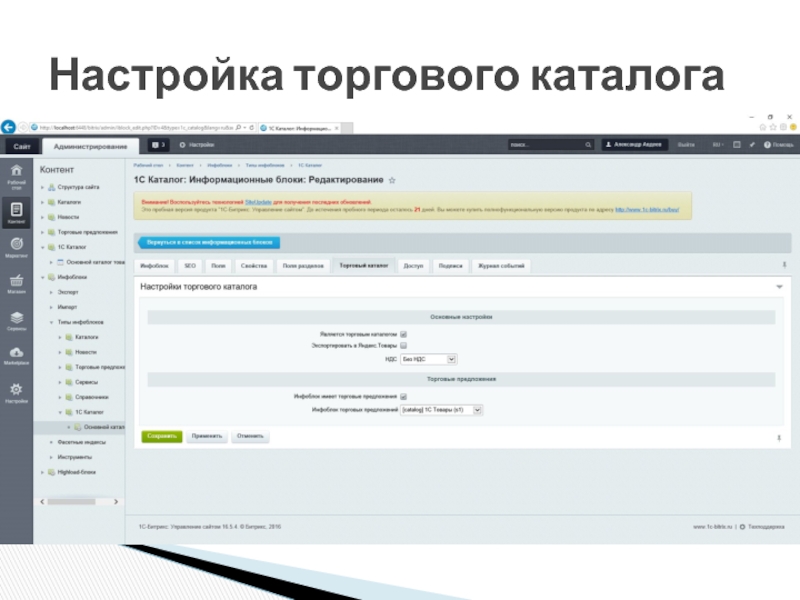Switch to the Доступ tab

(413, 266)
